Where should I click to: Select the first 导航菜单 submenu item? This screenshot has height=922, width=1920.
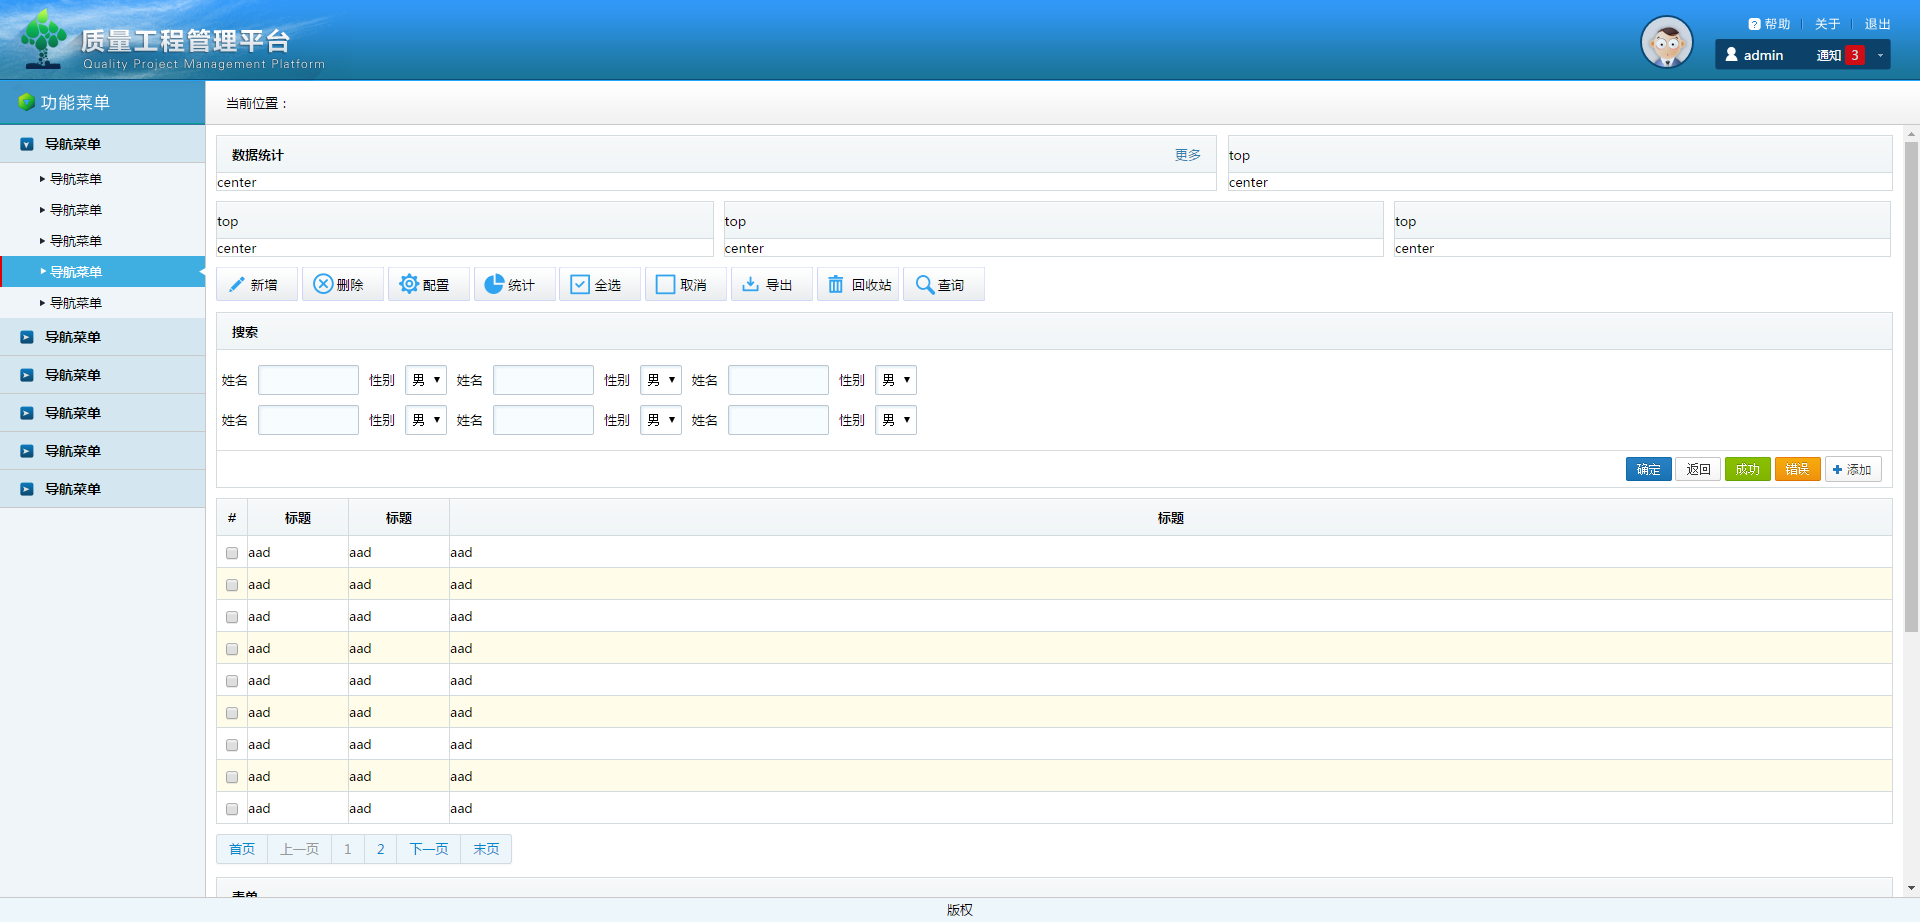point(102,179)
